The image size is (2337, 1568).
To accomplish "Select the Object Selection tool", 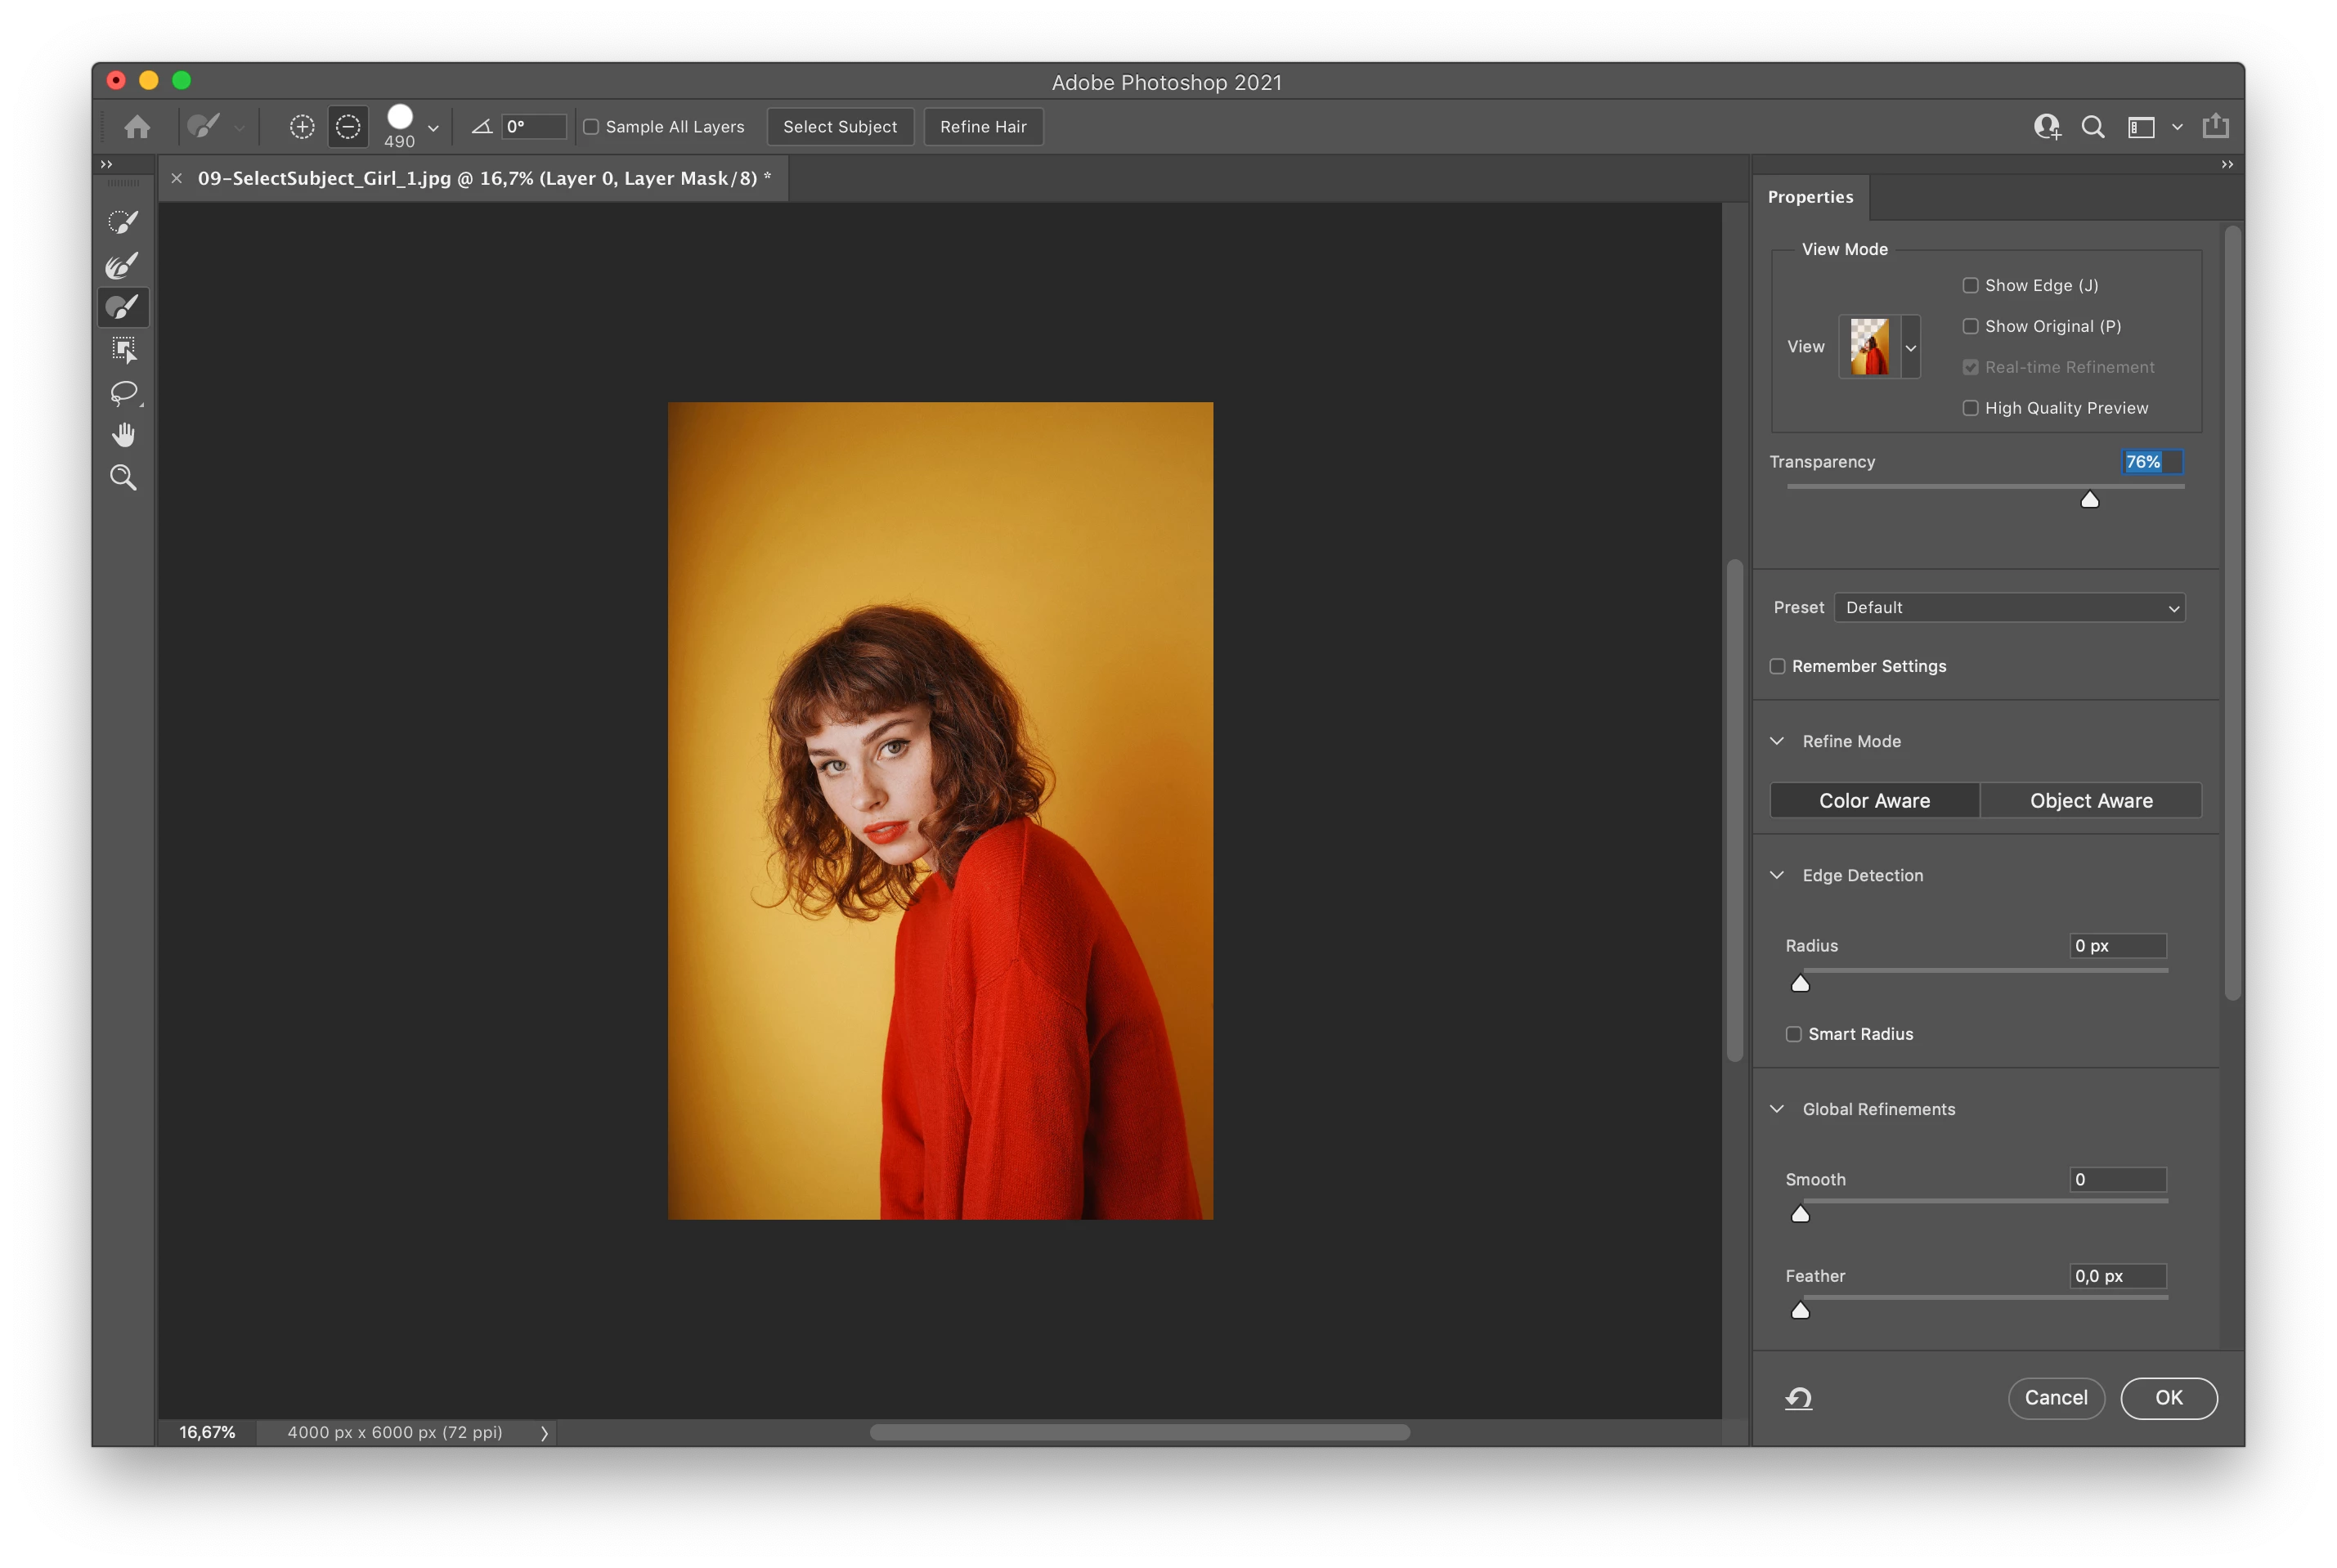I will pyautogui.click(x=123, y=350).
